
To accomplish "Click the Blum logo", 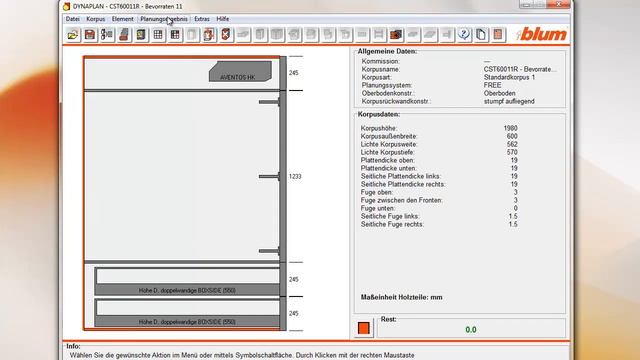I will (542, 34).
